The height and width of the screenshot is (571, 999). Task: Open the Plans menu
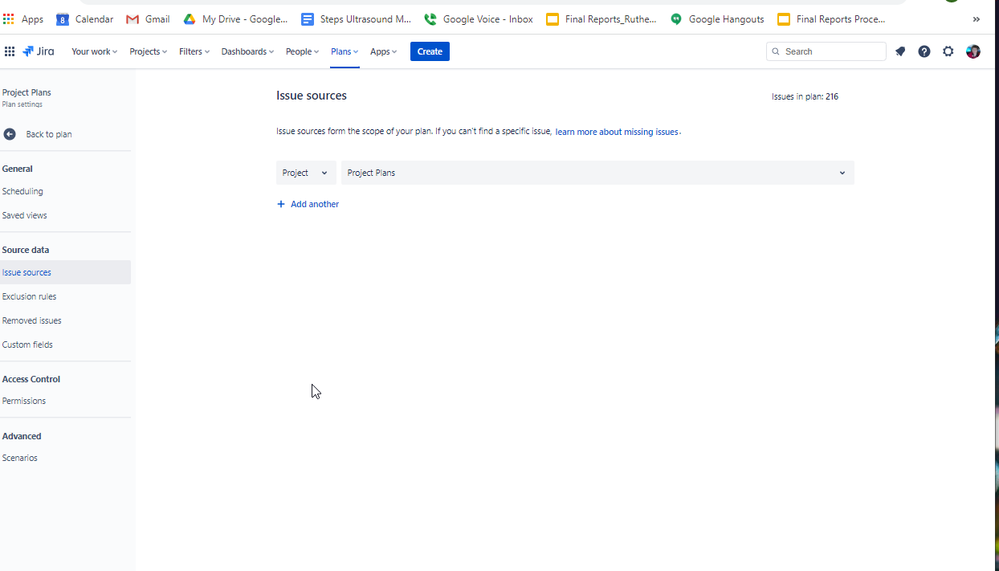344,52
